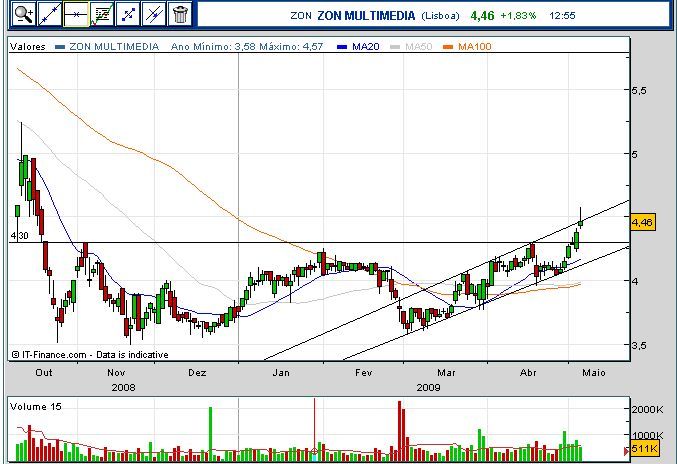Click the (Lisboa) exchange label
Image resolution: width=677 pixels, height=464 pixels.
440,16
